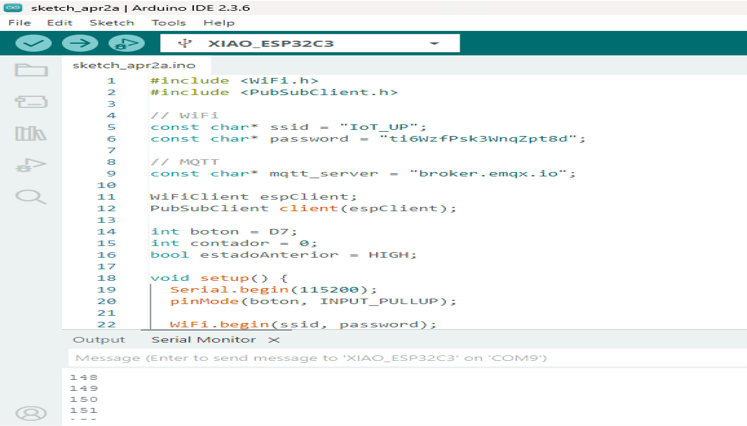The image size is (747, 426).
Task: Click the Serial.begin(115200) line
Action: pos(273,289)
